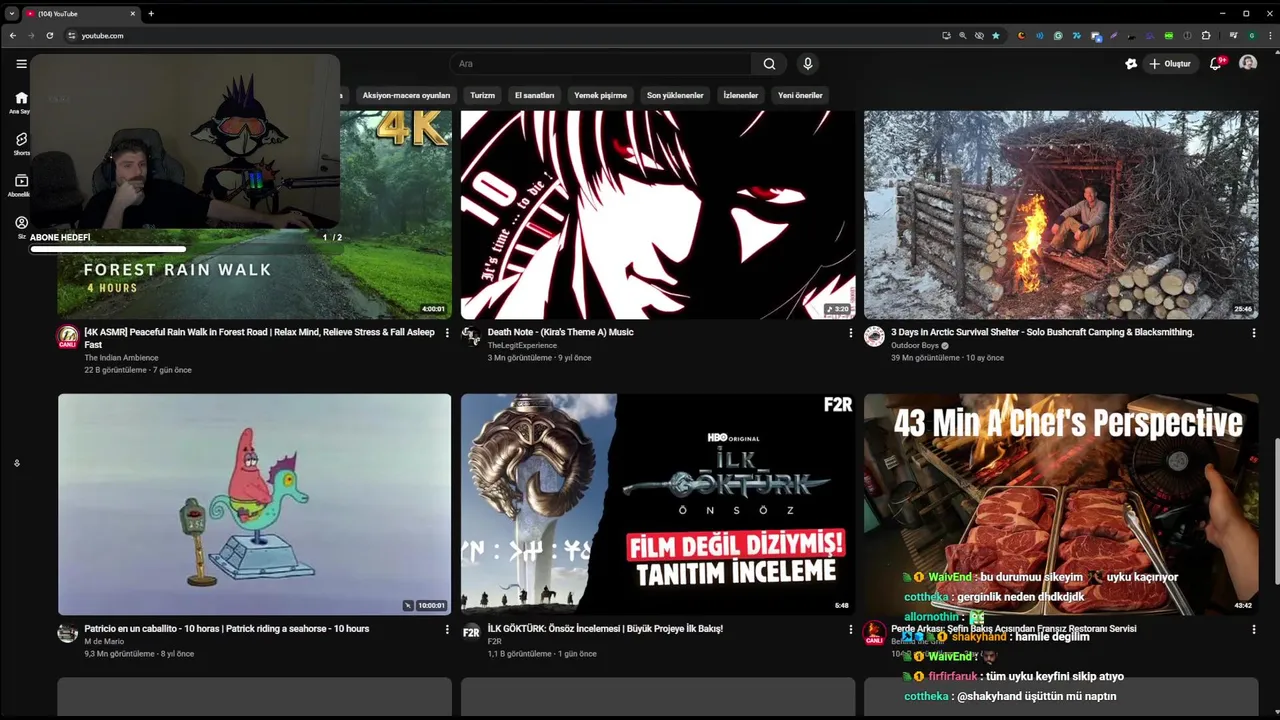The width and height of the screenshot is (1280, 720).
Task: Select the Yeni öneriler filter chip
Action: coord(800,95)
